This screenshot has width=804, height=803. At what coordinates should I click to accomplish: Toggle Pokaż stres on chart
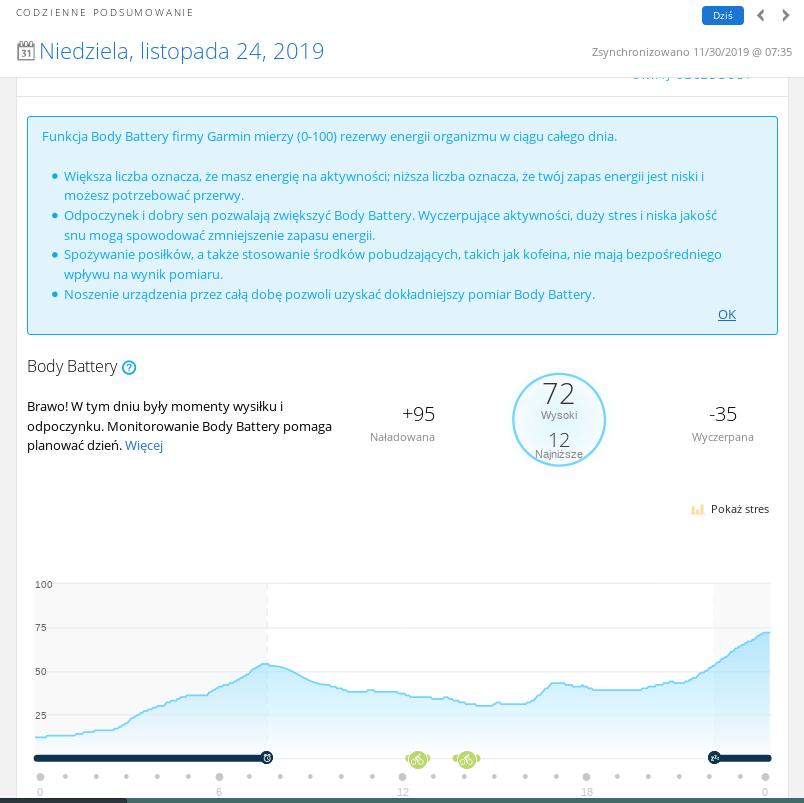click(730, 509)
